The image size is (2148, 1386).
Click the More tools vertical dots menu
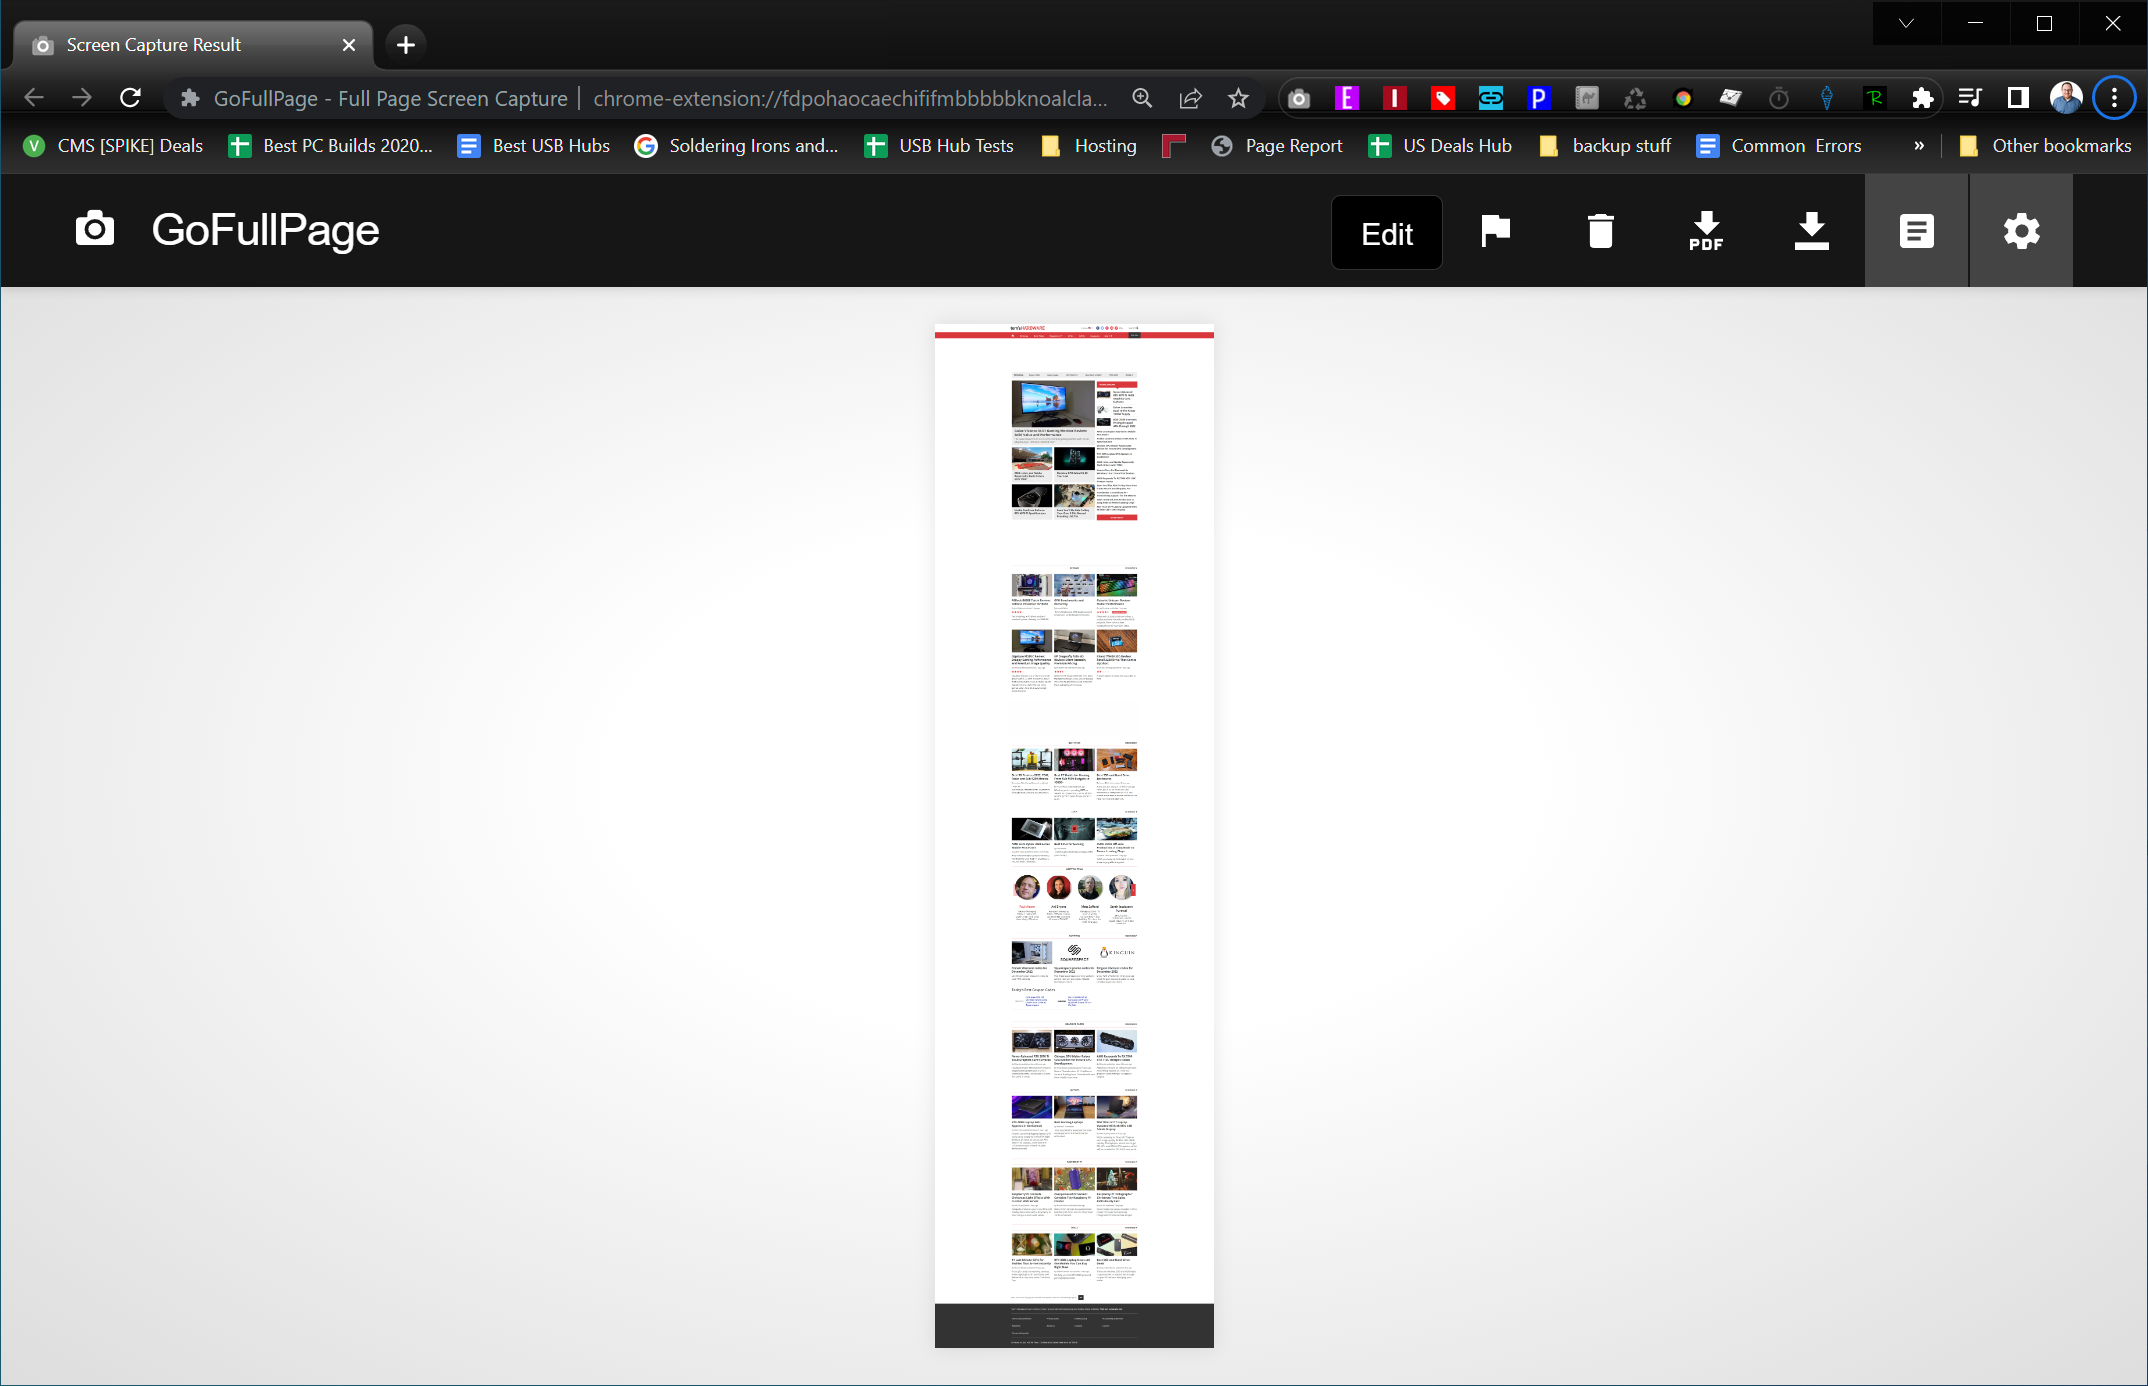[x=2114, y=99]
